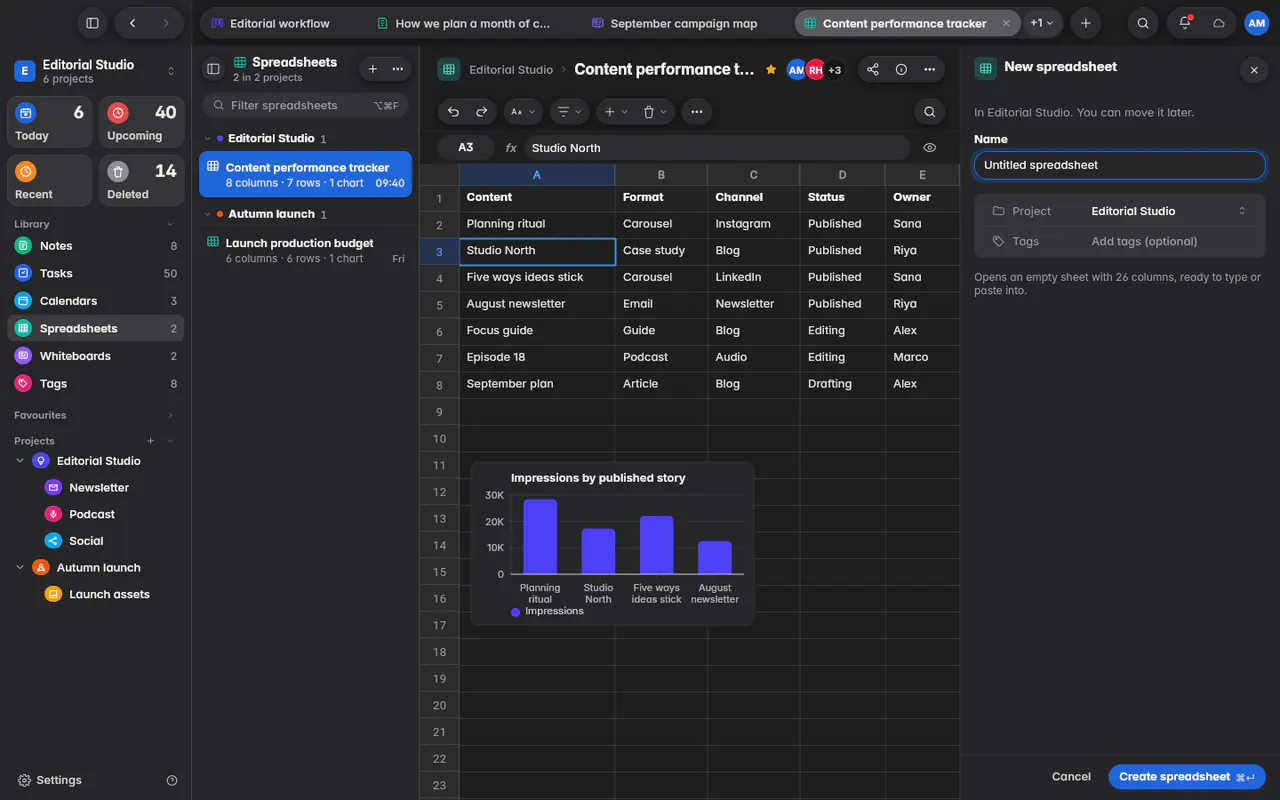Open Calendars in the Library

pos(96,301)
